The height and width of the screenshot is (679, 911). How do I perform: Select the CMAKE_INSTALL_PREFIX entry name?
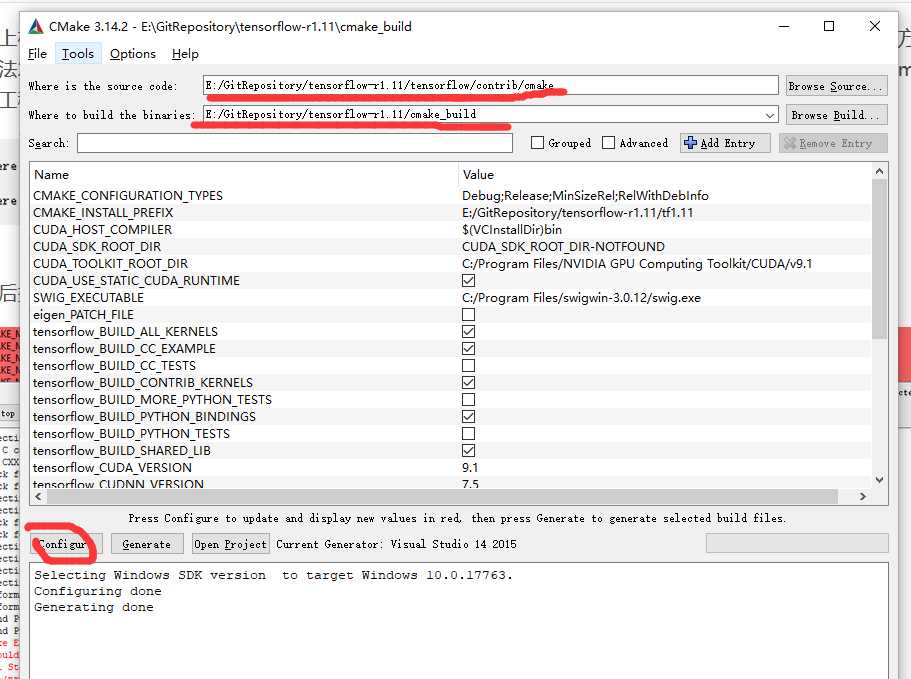coord(103,213)
